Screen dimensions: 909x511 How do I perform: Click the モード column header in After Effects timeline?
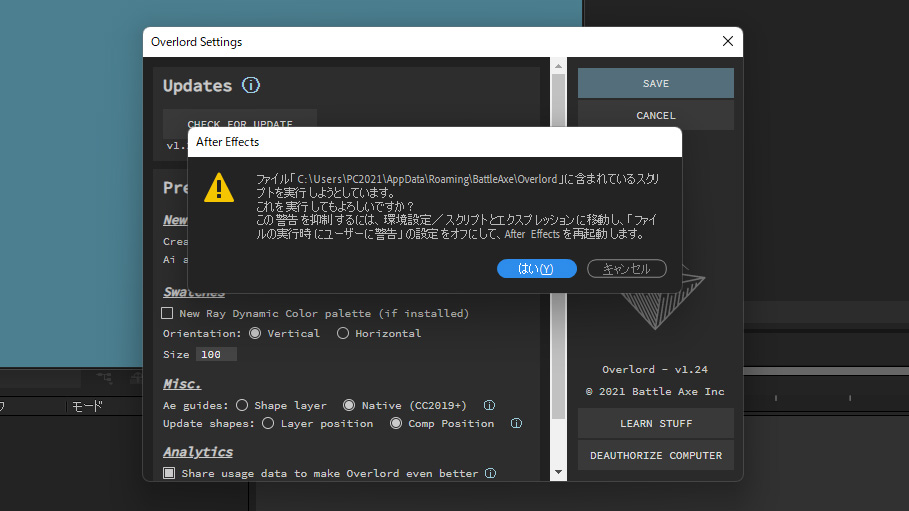point(87,406)
